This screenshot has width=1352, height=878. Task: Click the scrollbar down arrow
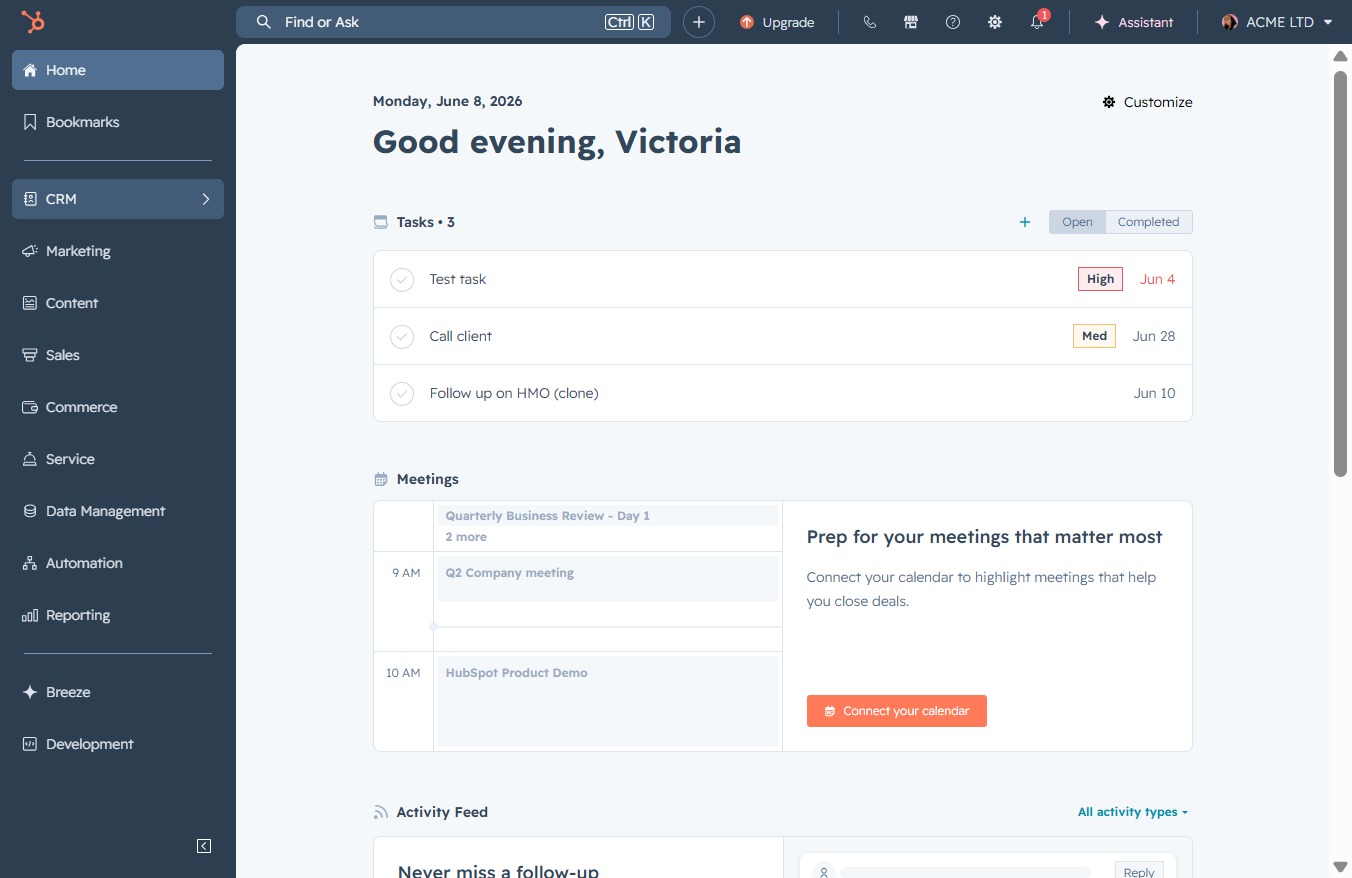coord(1340,866)
